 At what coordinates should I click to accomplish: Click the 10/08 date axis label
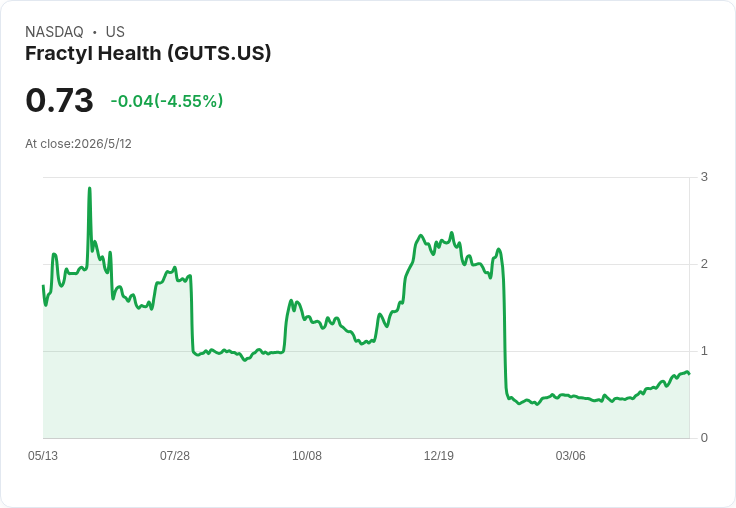coord(307,456)
